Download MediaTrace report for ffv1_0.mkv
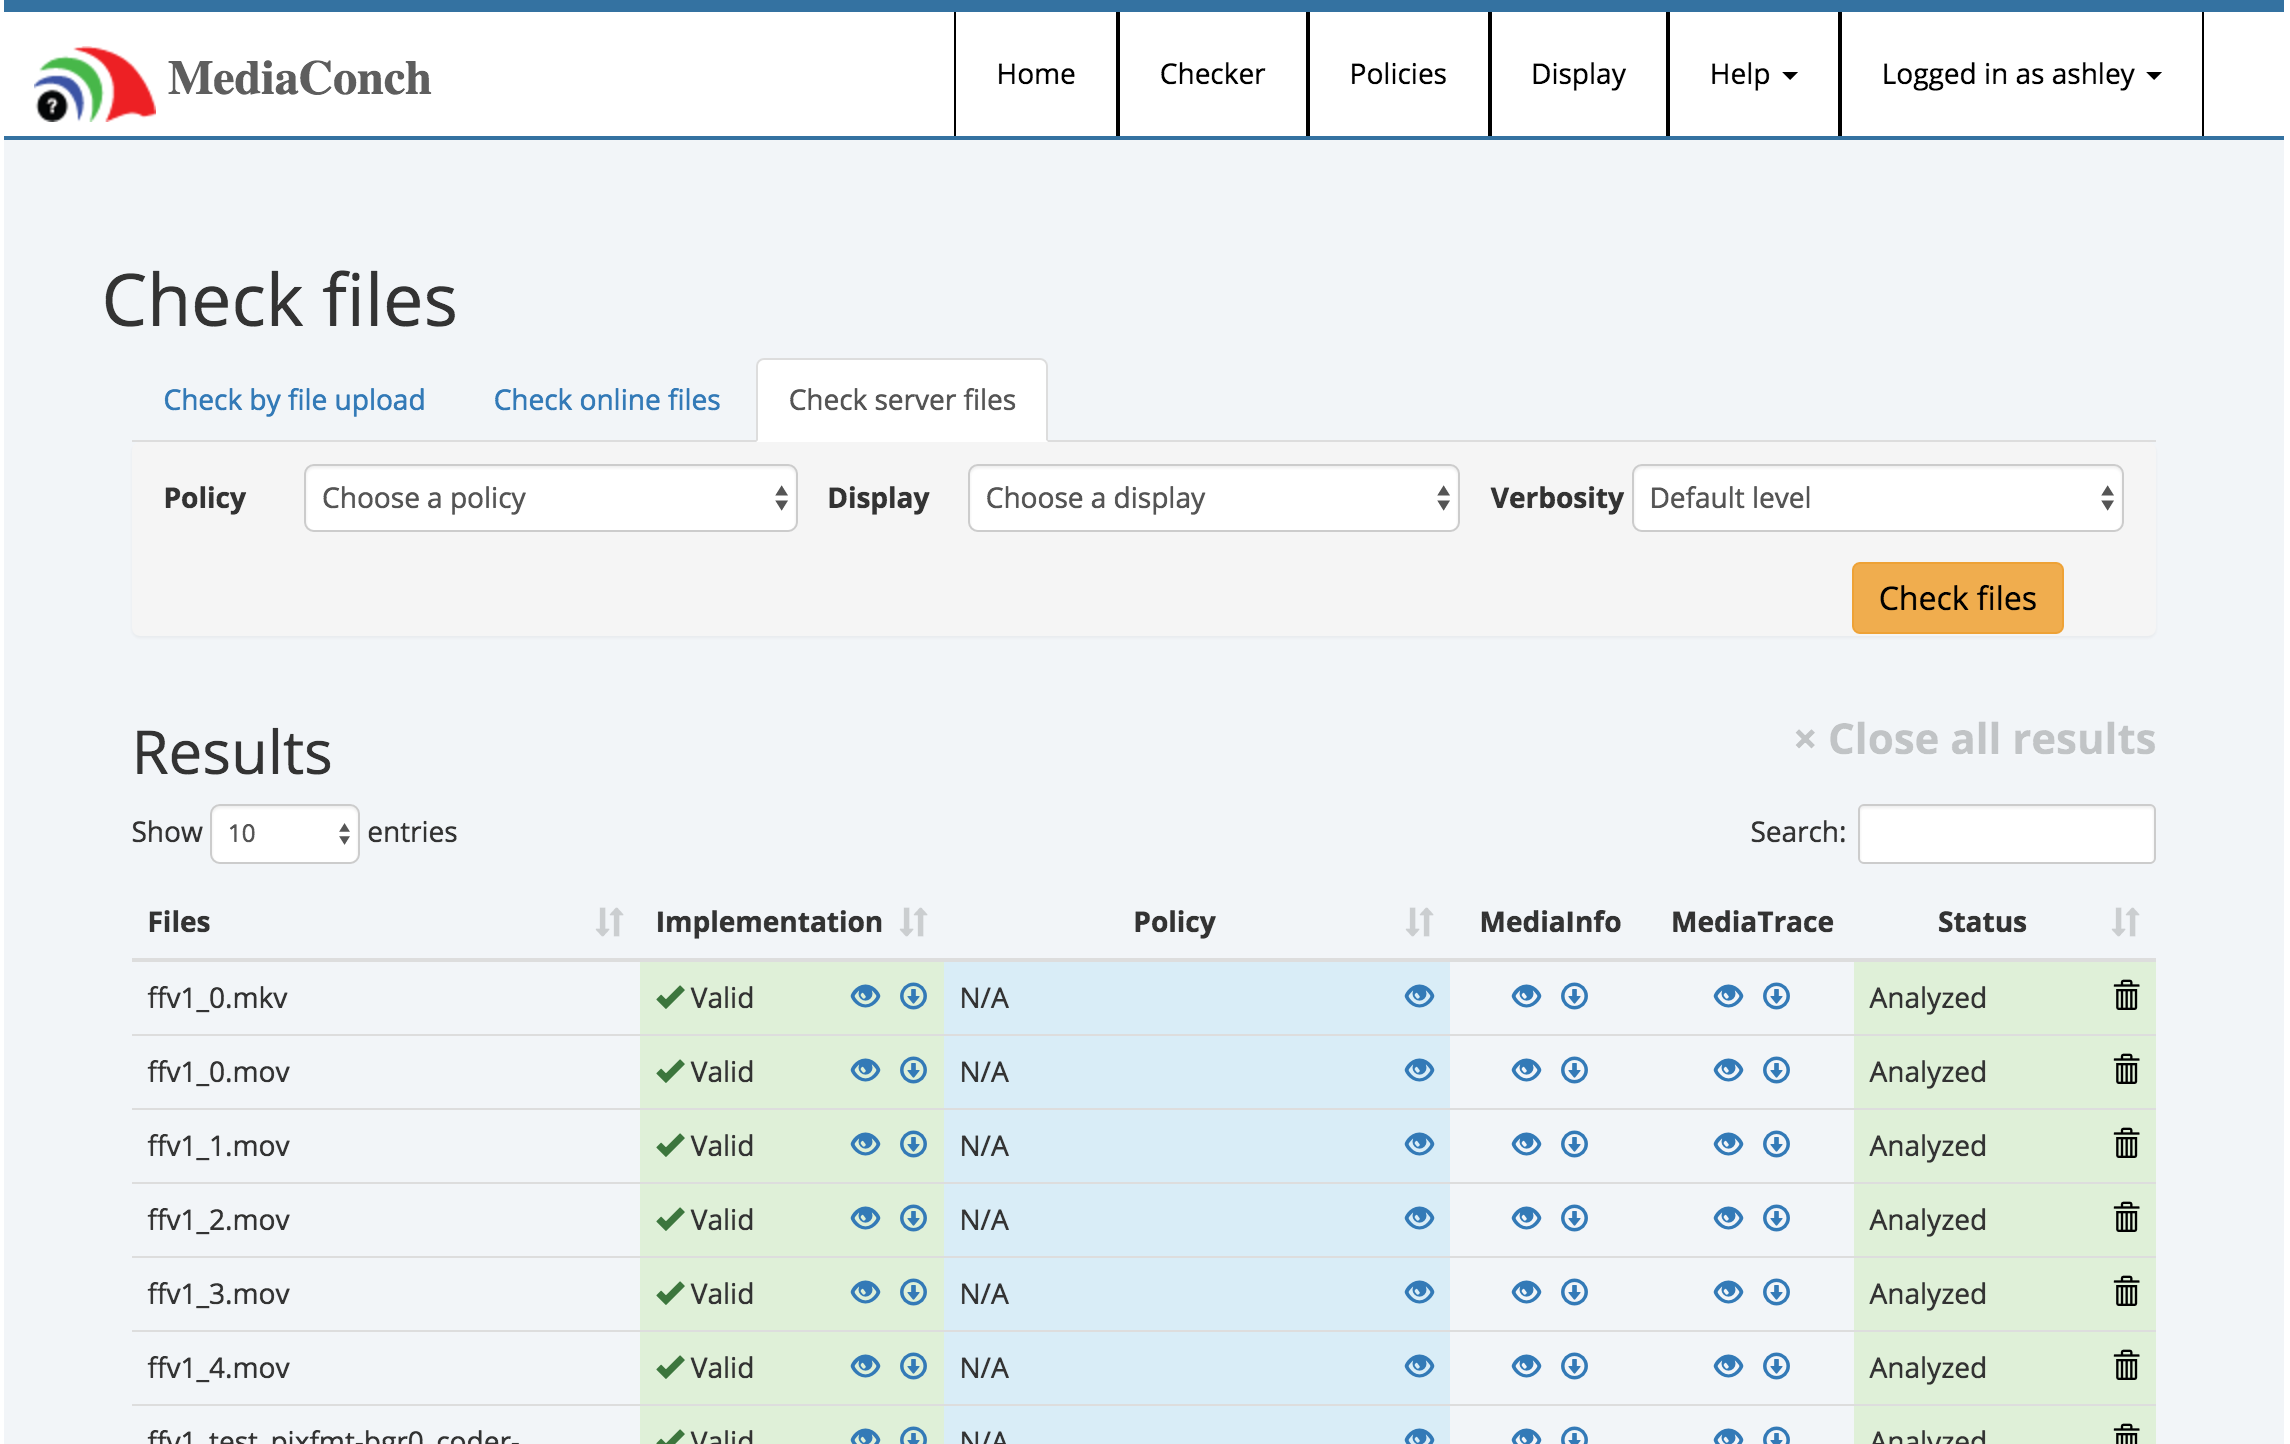 [x=1776, y=996]
